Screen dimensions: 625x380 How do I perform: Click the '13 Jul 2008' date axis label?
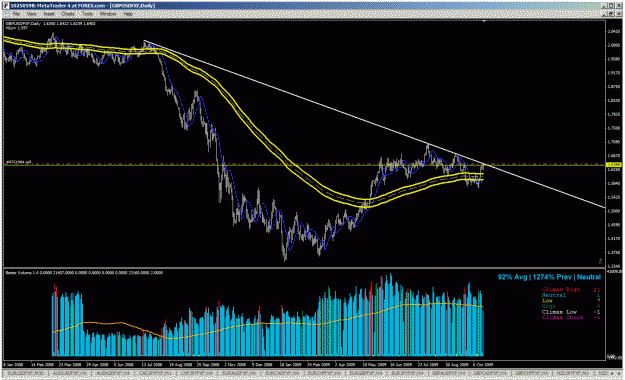[x=152, y=364]
